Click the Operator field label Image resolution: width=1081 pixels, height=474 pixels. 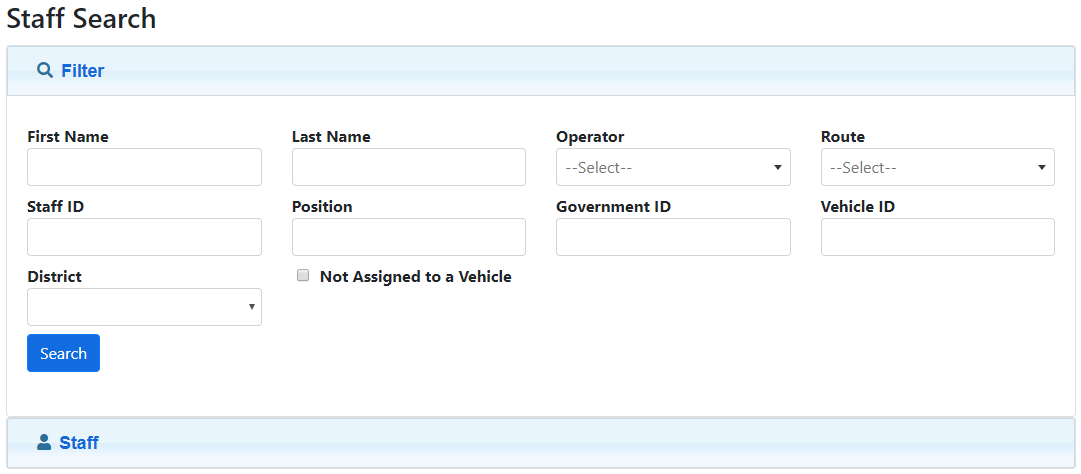click(590, 137)
